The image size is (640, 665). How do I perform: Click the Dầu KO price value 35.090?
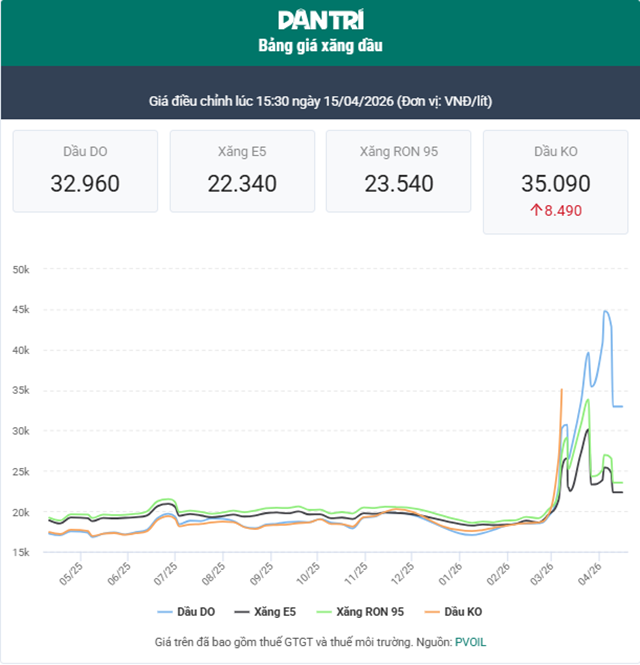click(x=555, y=183)
